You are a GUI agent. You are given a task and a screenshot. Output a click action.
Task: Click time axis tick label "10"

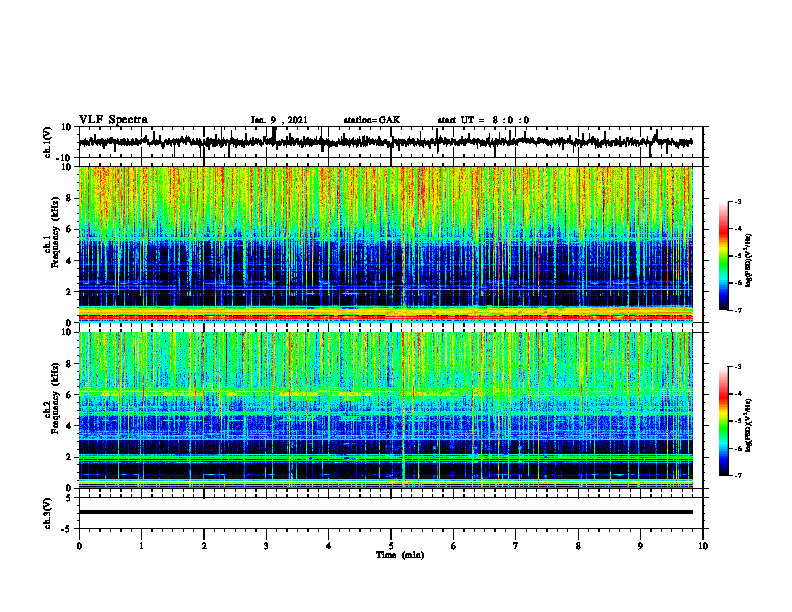click(703, 546)
